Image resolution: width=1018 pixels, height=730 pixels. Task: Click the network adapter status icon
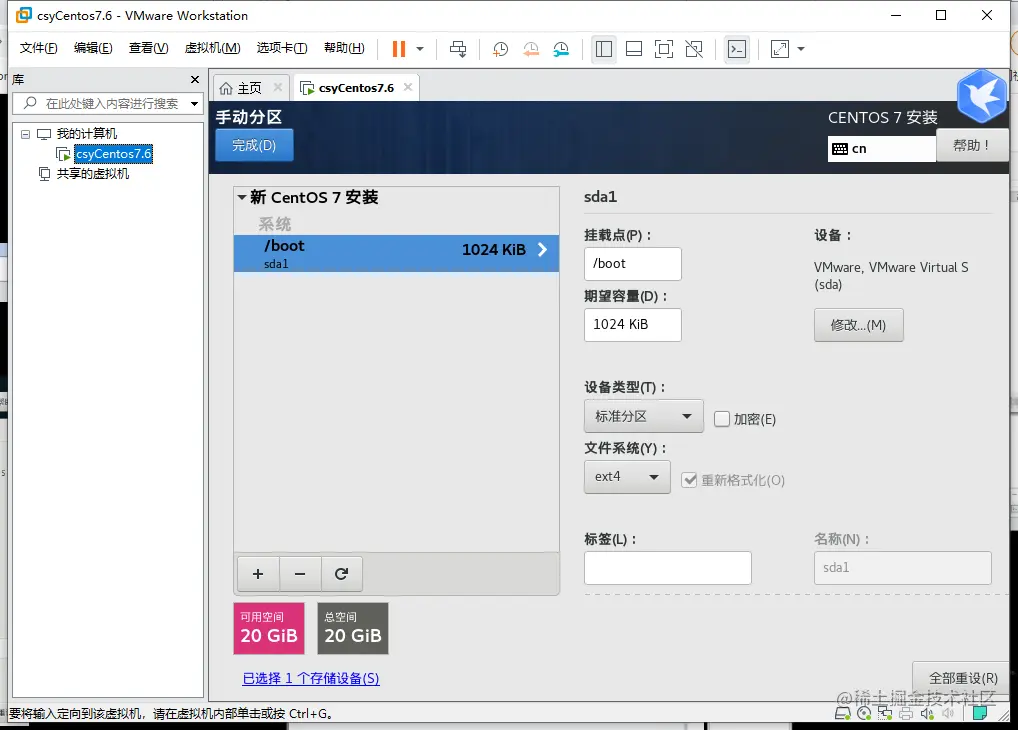[x=885, y=714]
